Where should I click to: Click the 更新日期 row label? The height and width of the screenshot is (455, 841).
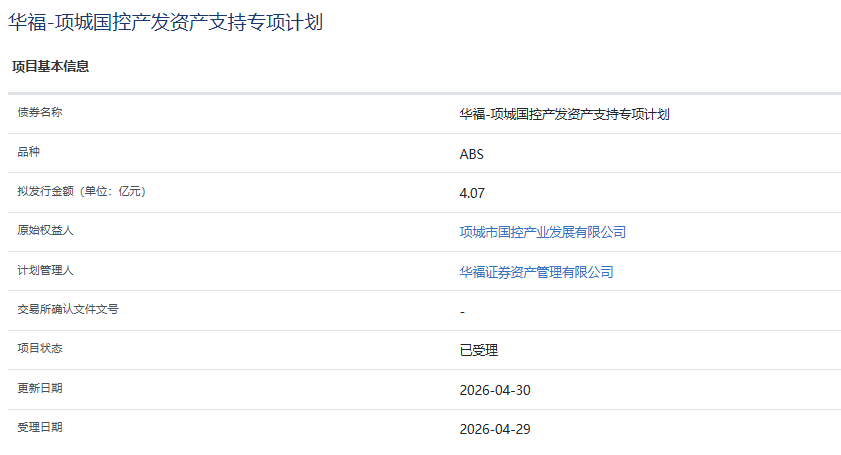pos(40,388)
